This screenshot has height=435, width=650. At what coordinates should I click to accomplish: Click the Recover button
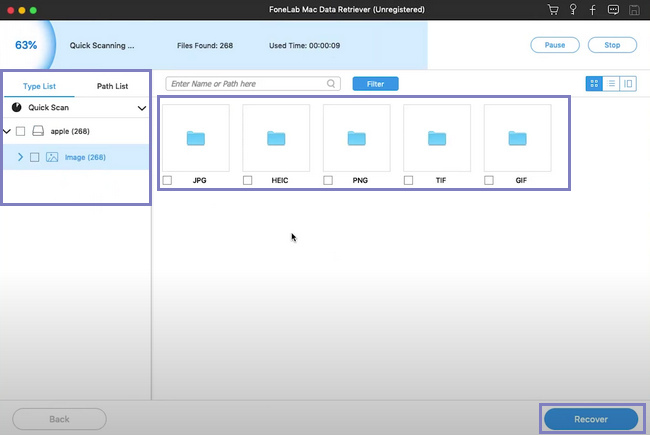(x=591, y=419)
